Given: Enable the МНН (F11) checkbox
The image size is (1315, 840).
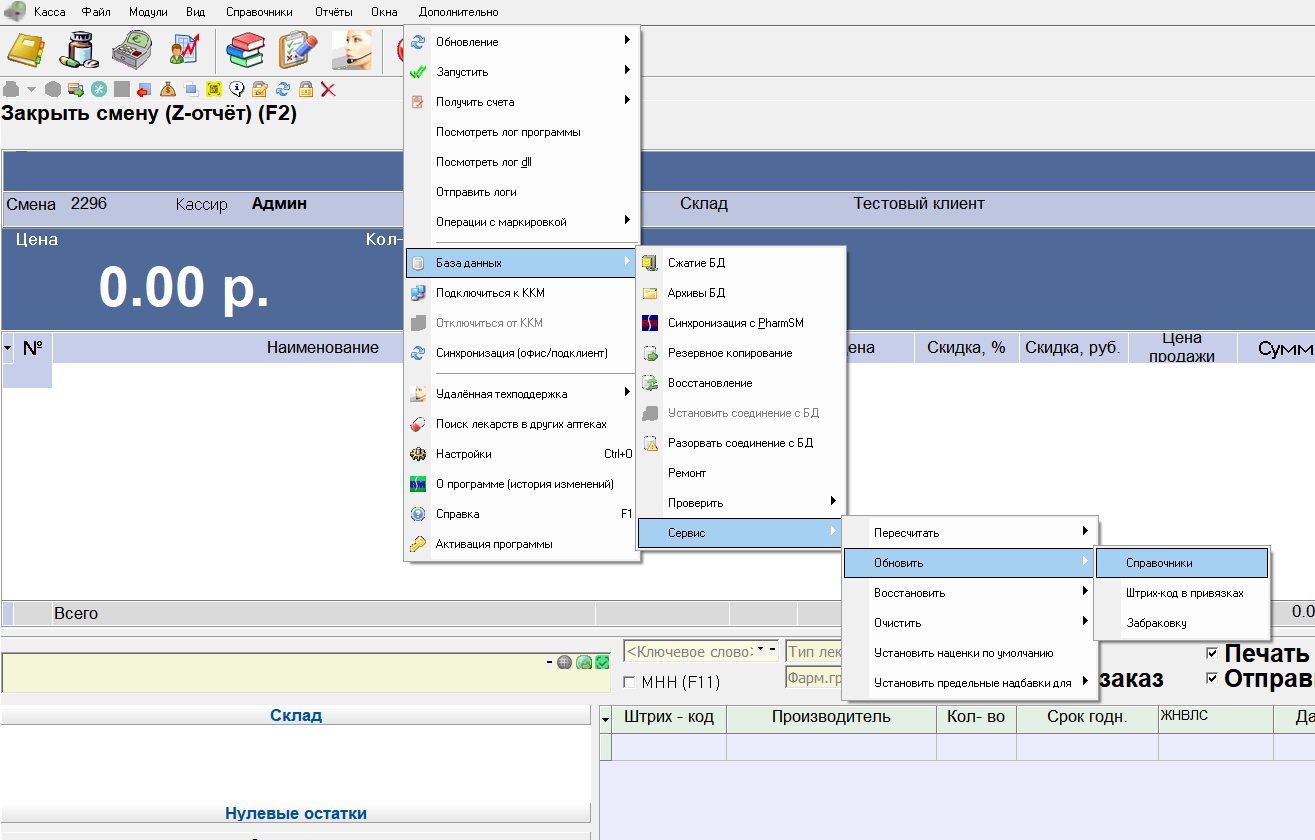Looking at the screenshot, I should pos(629,683).
